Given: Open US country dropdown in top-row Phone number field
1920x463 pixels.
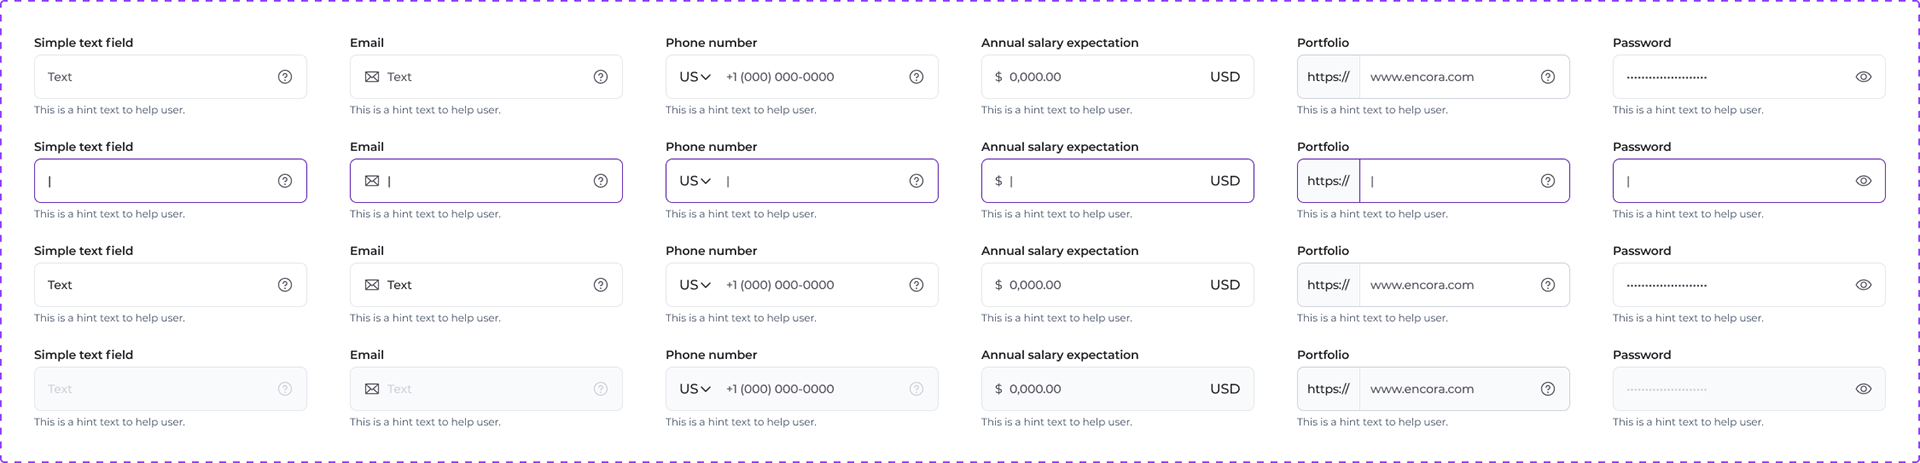Looking at the screenshot, I should click(695, 77).
